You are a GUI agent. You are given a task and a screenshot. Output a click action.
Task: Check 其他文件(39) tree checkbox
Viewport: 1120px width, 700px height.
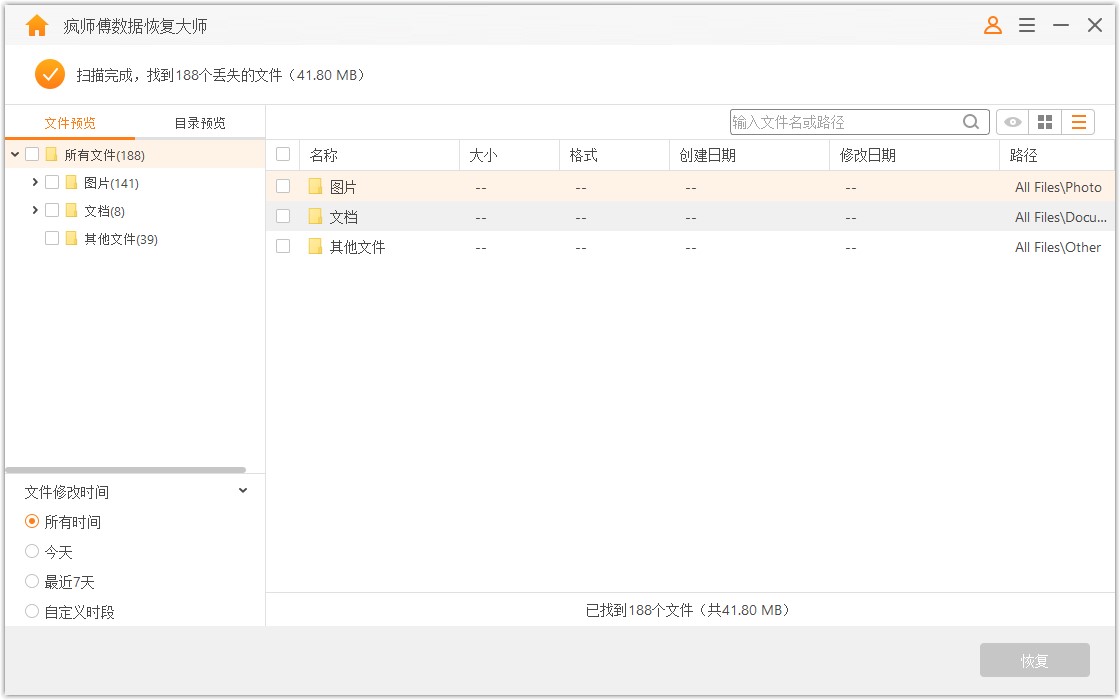click(x=52, y=238)
